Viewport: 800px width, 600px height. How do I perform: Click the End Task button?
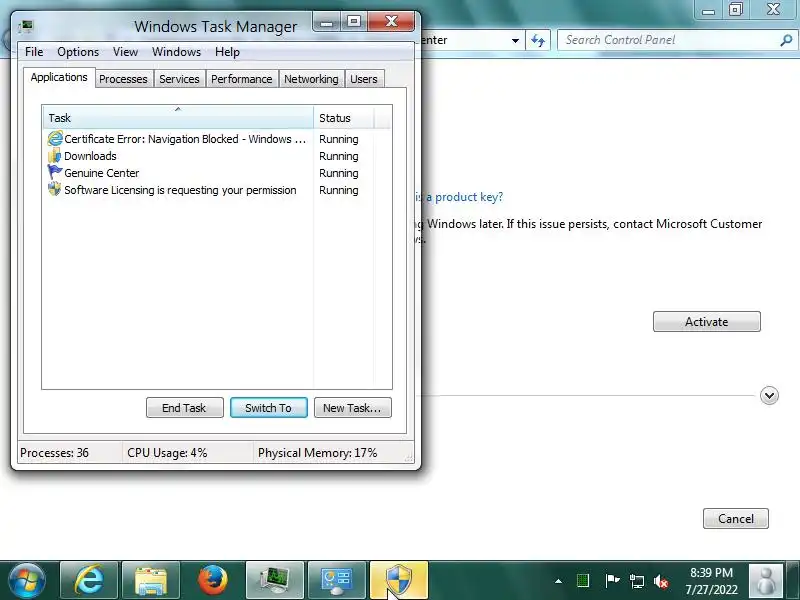(185, 408)
